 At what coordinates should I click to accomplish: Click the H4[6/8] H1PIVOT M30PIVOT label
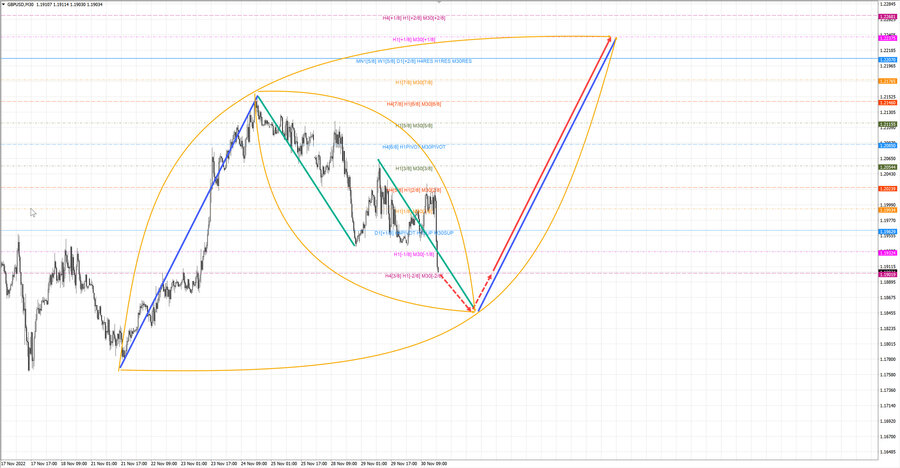click(x=414, y=147)
